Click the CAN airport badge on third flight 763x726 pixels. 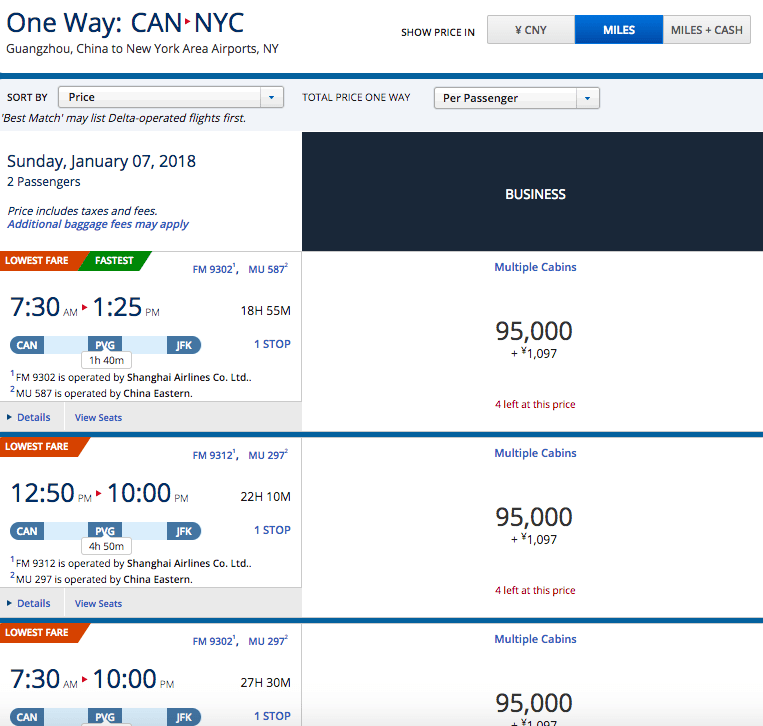point(27,717)
